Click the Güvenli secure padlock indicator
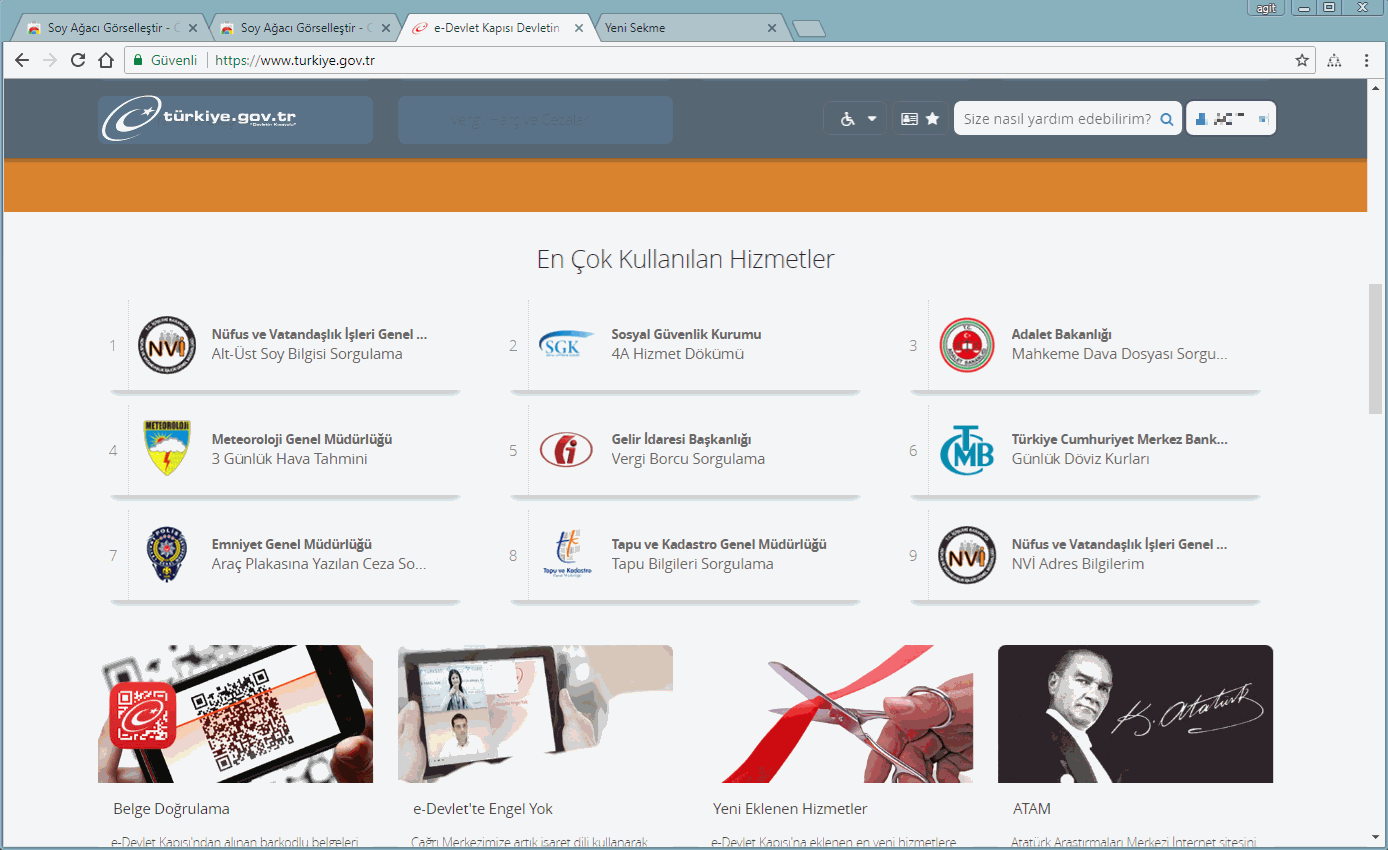This screenshot has height=850, width=1388. click(x=166, y=60)
